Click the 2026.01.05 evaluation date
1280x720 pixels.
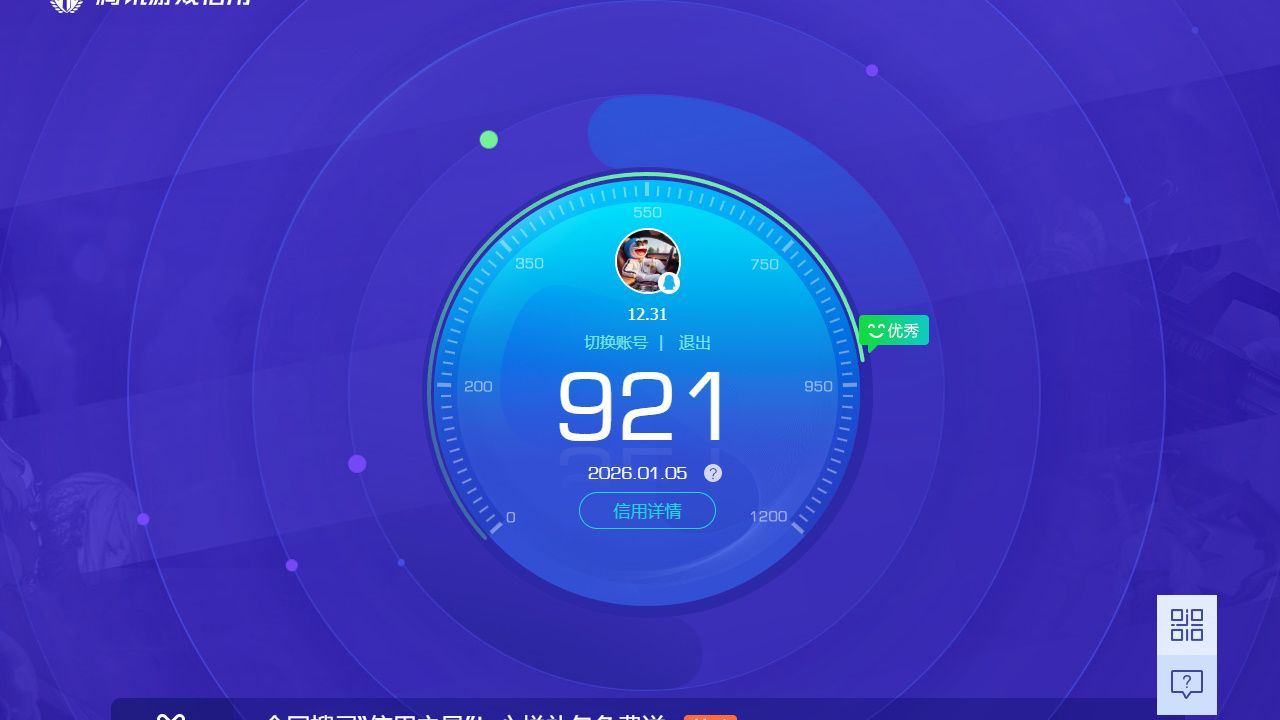coord(637,473)
